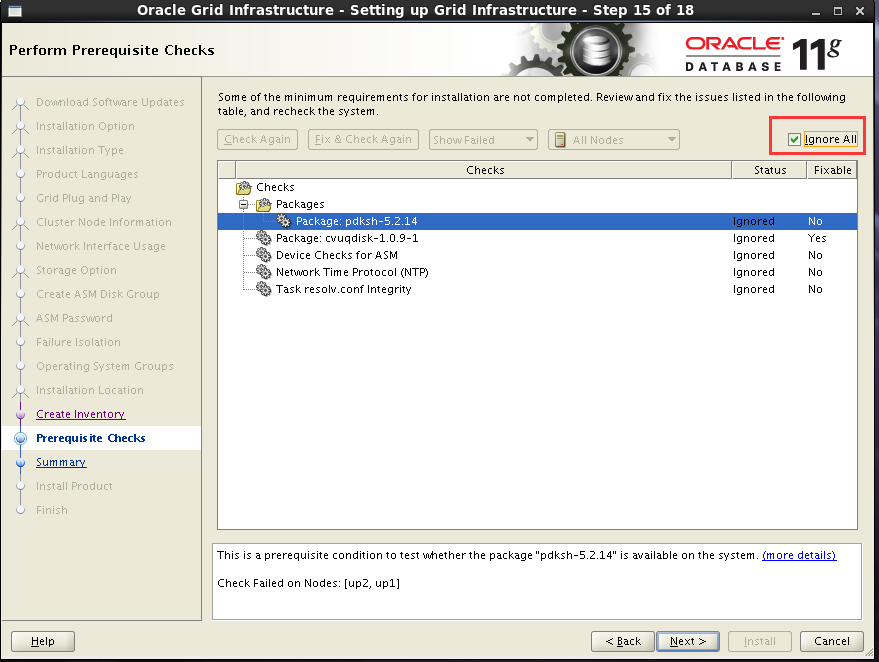Click the Fixable column header

point(832,170)
